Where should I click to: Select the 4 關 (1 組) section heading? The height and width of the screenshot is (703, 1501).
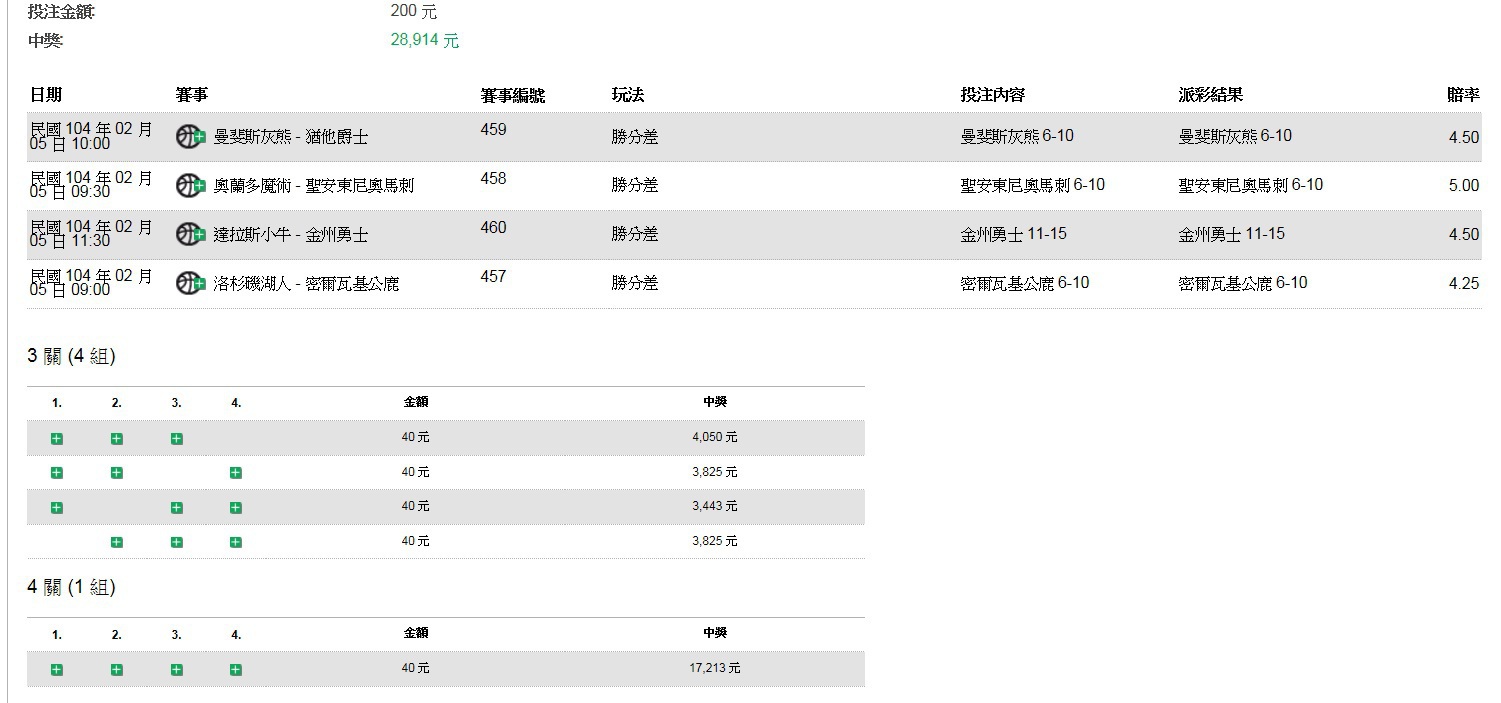tap(72, 588)
